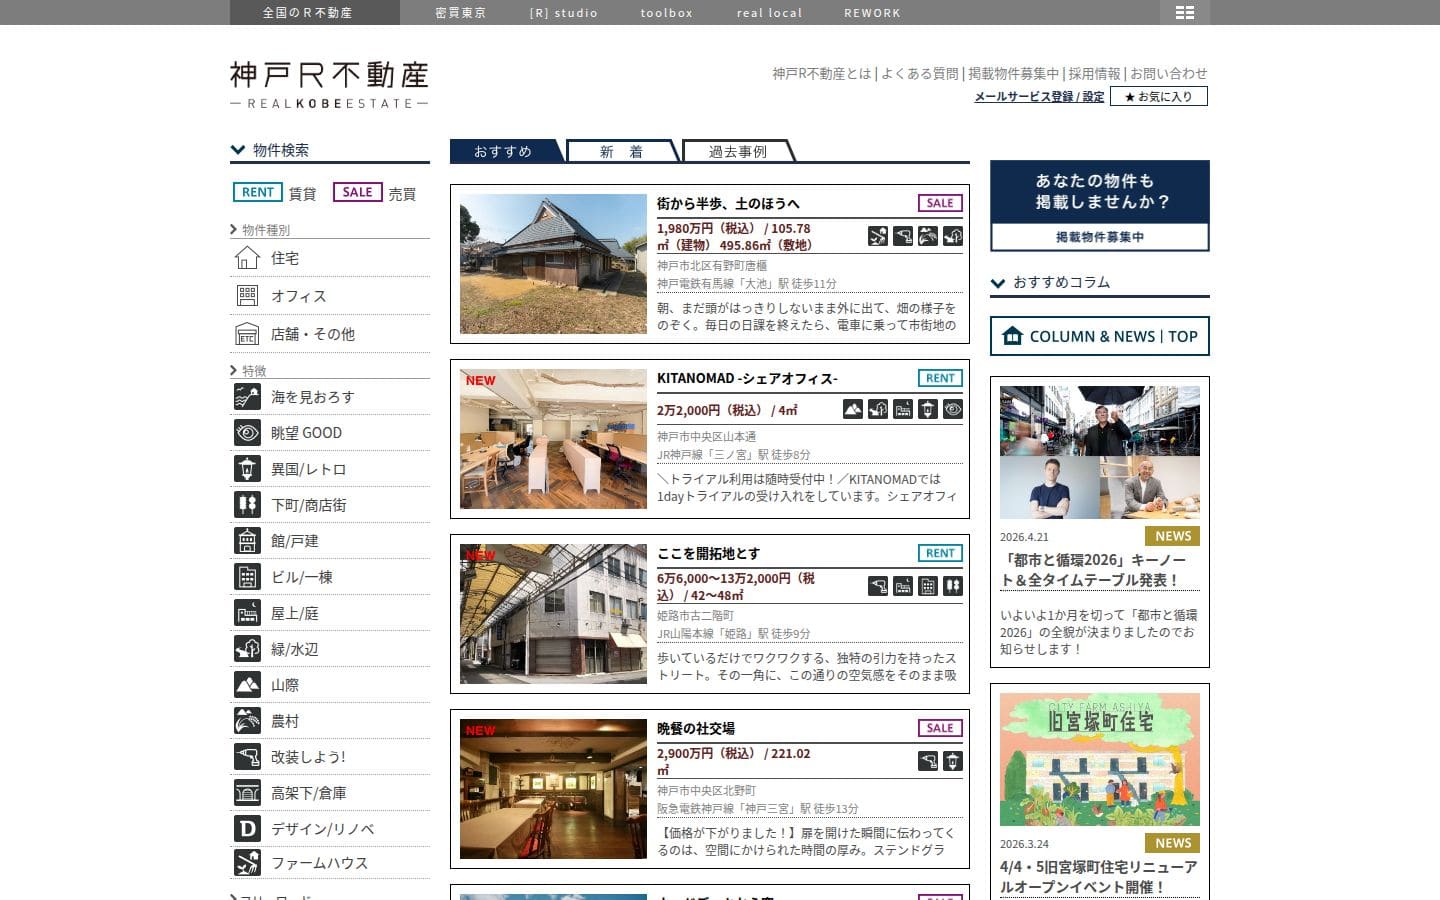
Task: Select the 緑/水辺 tree icon
Action: pyautogui.click(x=247, y=649)
